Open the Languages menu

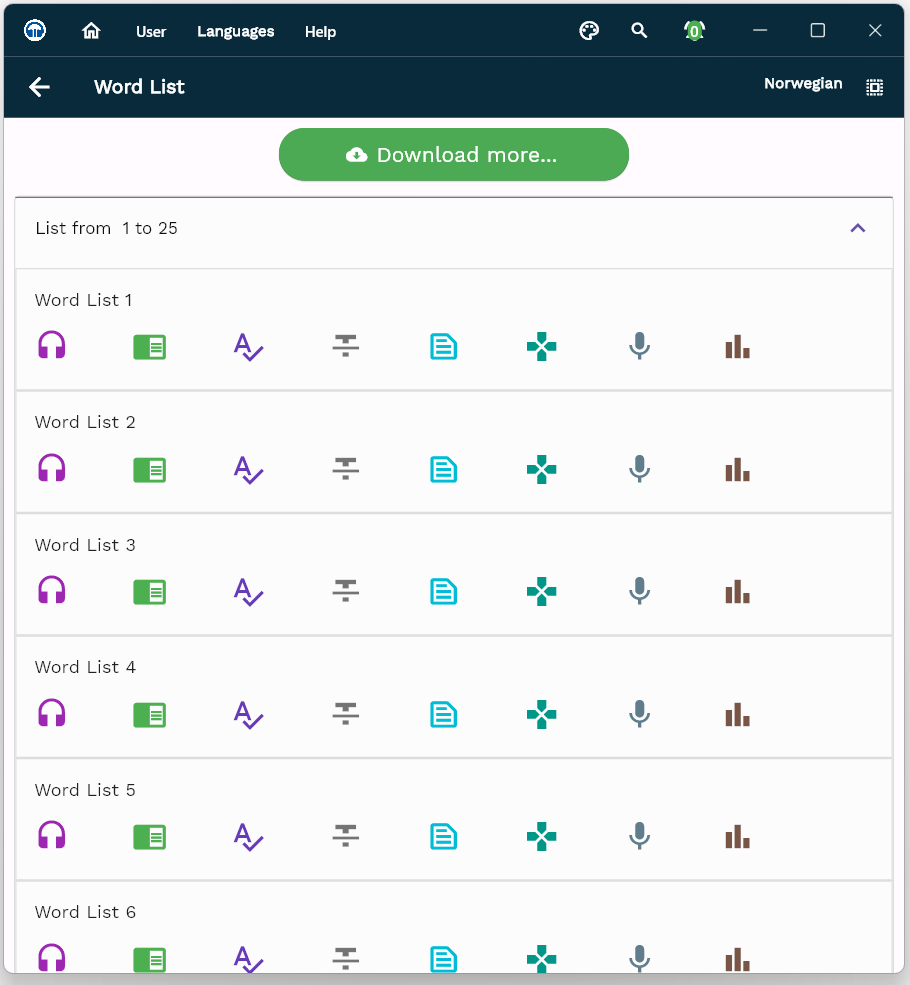(x=235, y=32)
